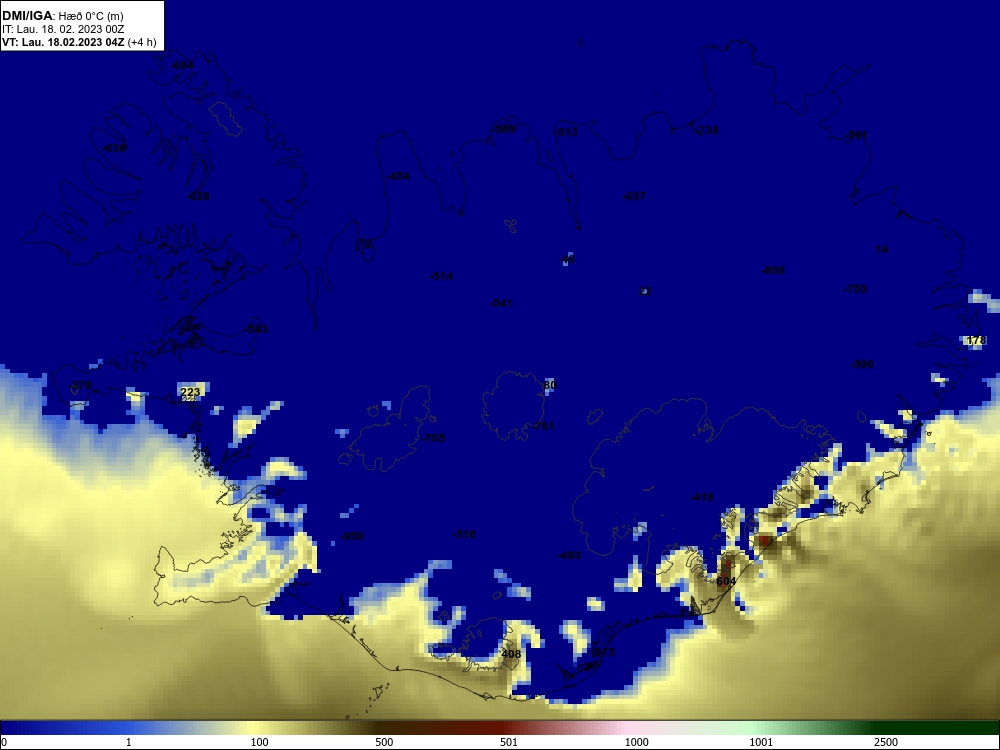Image resolution: width=1000 pixels, height=750 pixels.
Task: Click the 'DMI/IGA: Hæð 0°C (m)' title line
Action: 62,16
